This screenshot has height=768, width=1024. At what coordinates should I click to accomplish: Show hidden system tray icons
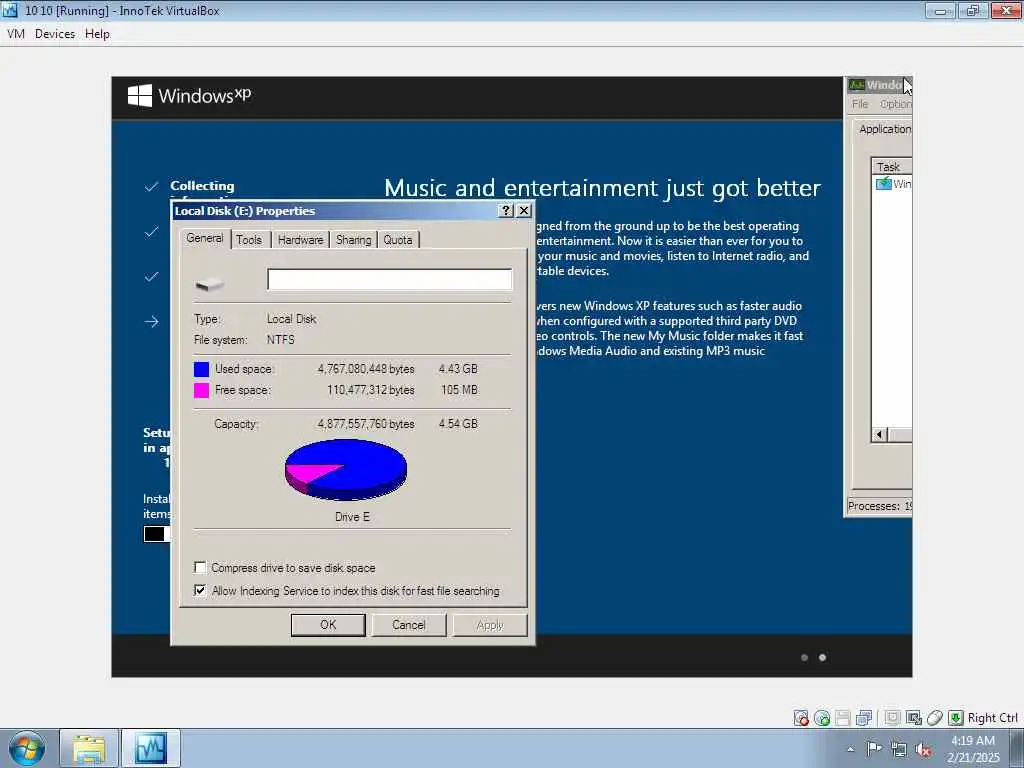[850, 749]
